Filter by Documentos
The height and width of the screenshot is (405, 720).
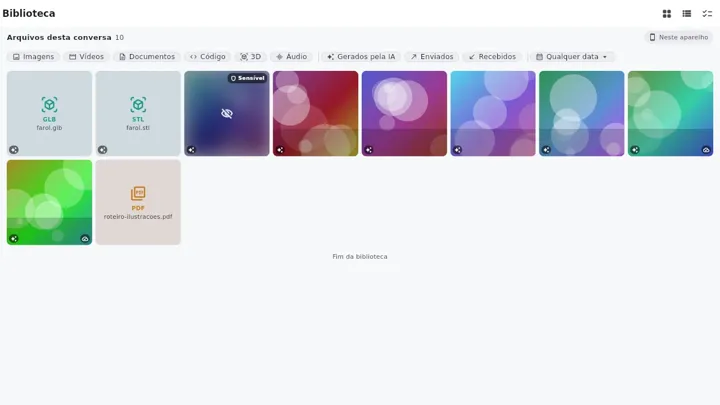147,56
